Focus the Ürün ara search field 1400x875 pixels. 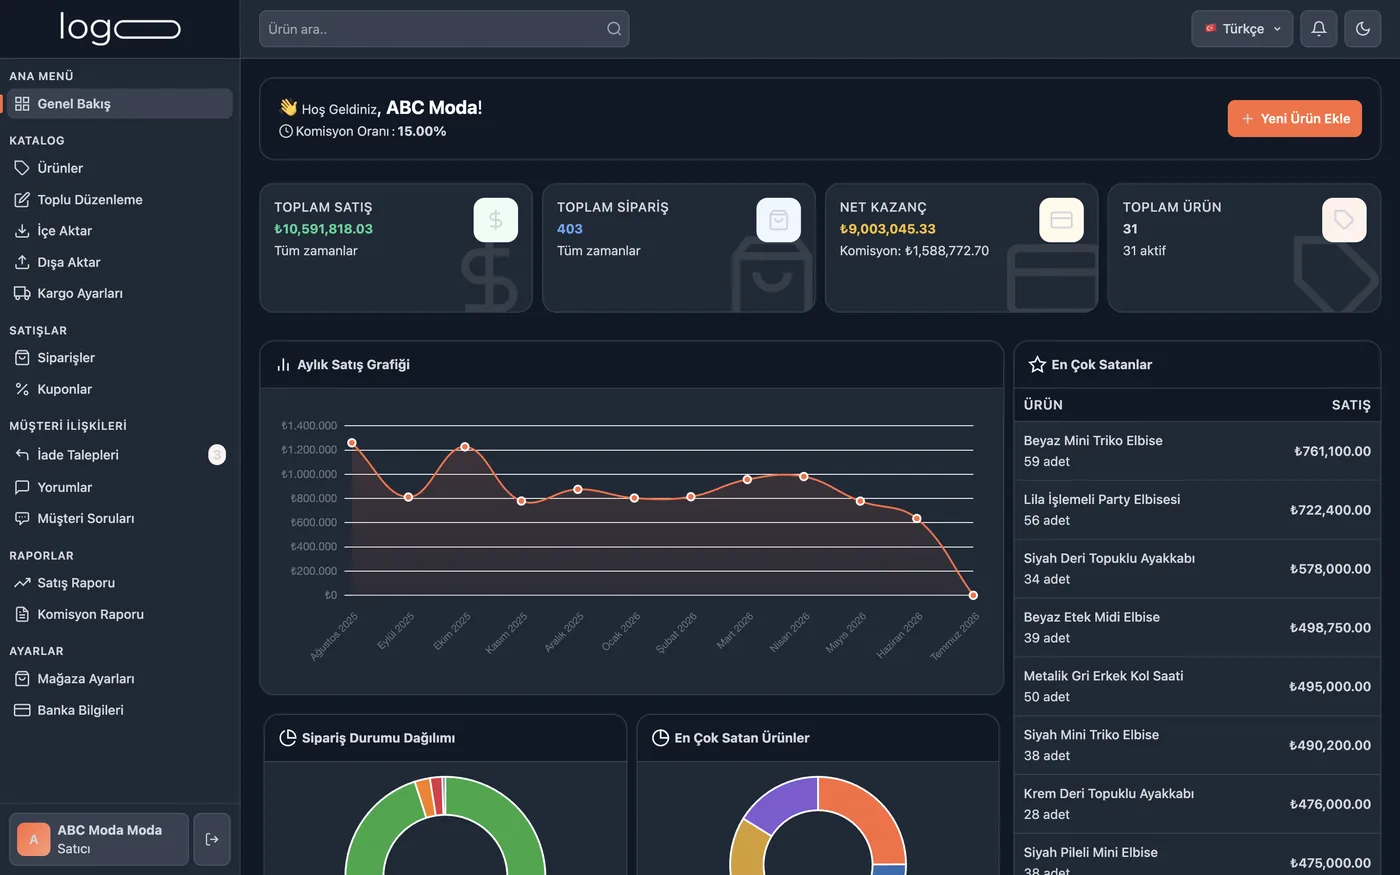(444, 29)
